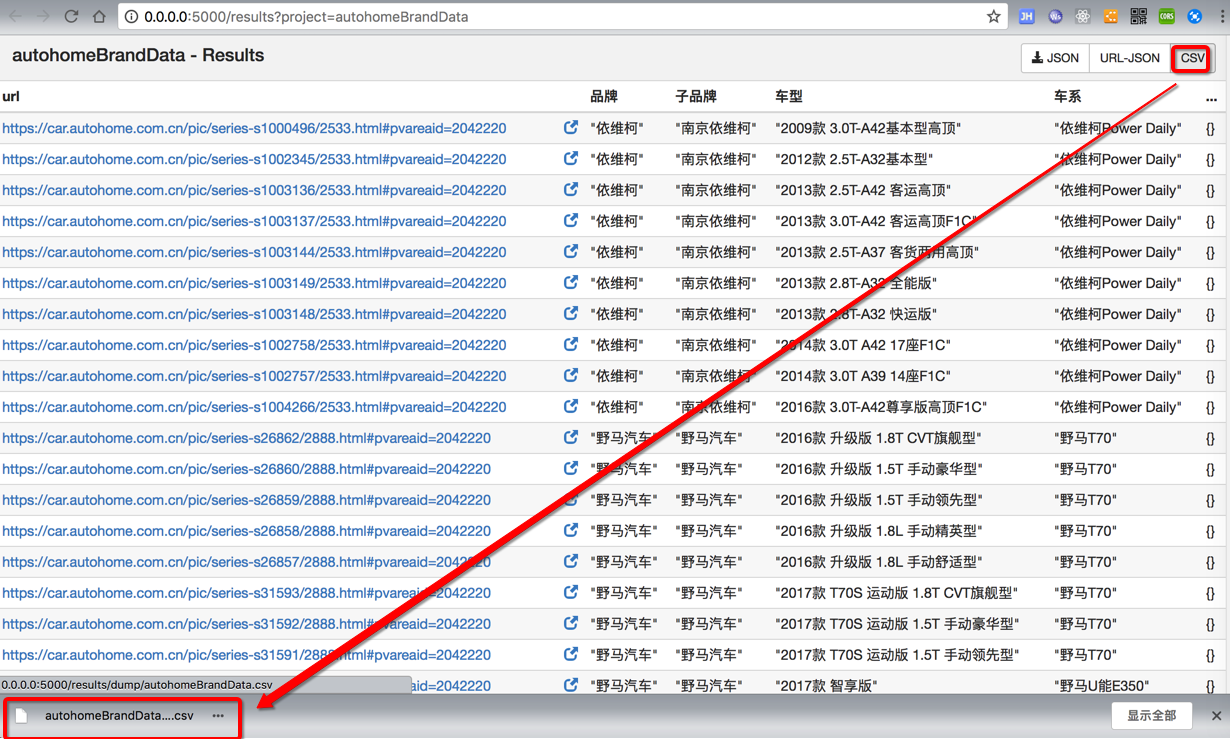1230x739 pixels.
Task: Focus the address bar URL field
Action: [x=560, y=17]
